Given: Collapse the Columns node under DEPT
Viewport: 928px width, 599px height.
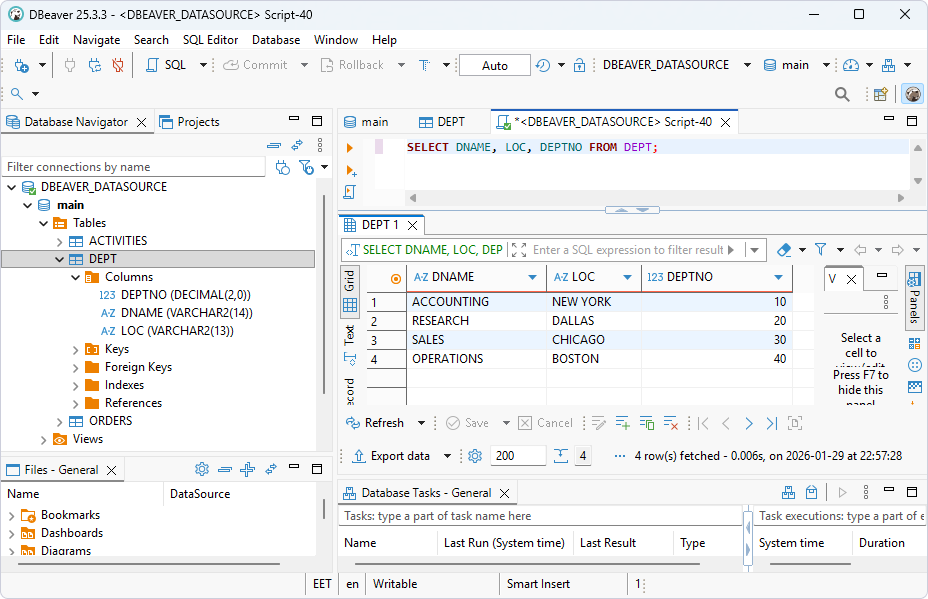Looking at the screenshot, I should 74,276.
